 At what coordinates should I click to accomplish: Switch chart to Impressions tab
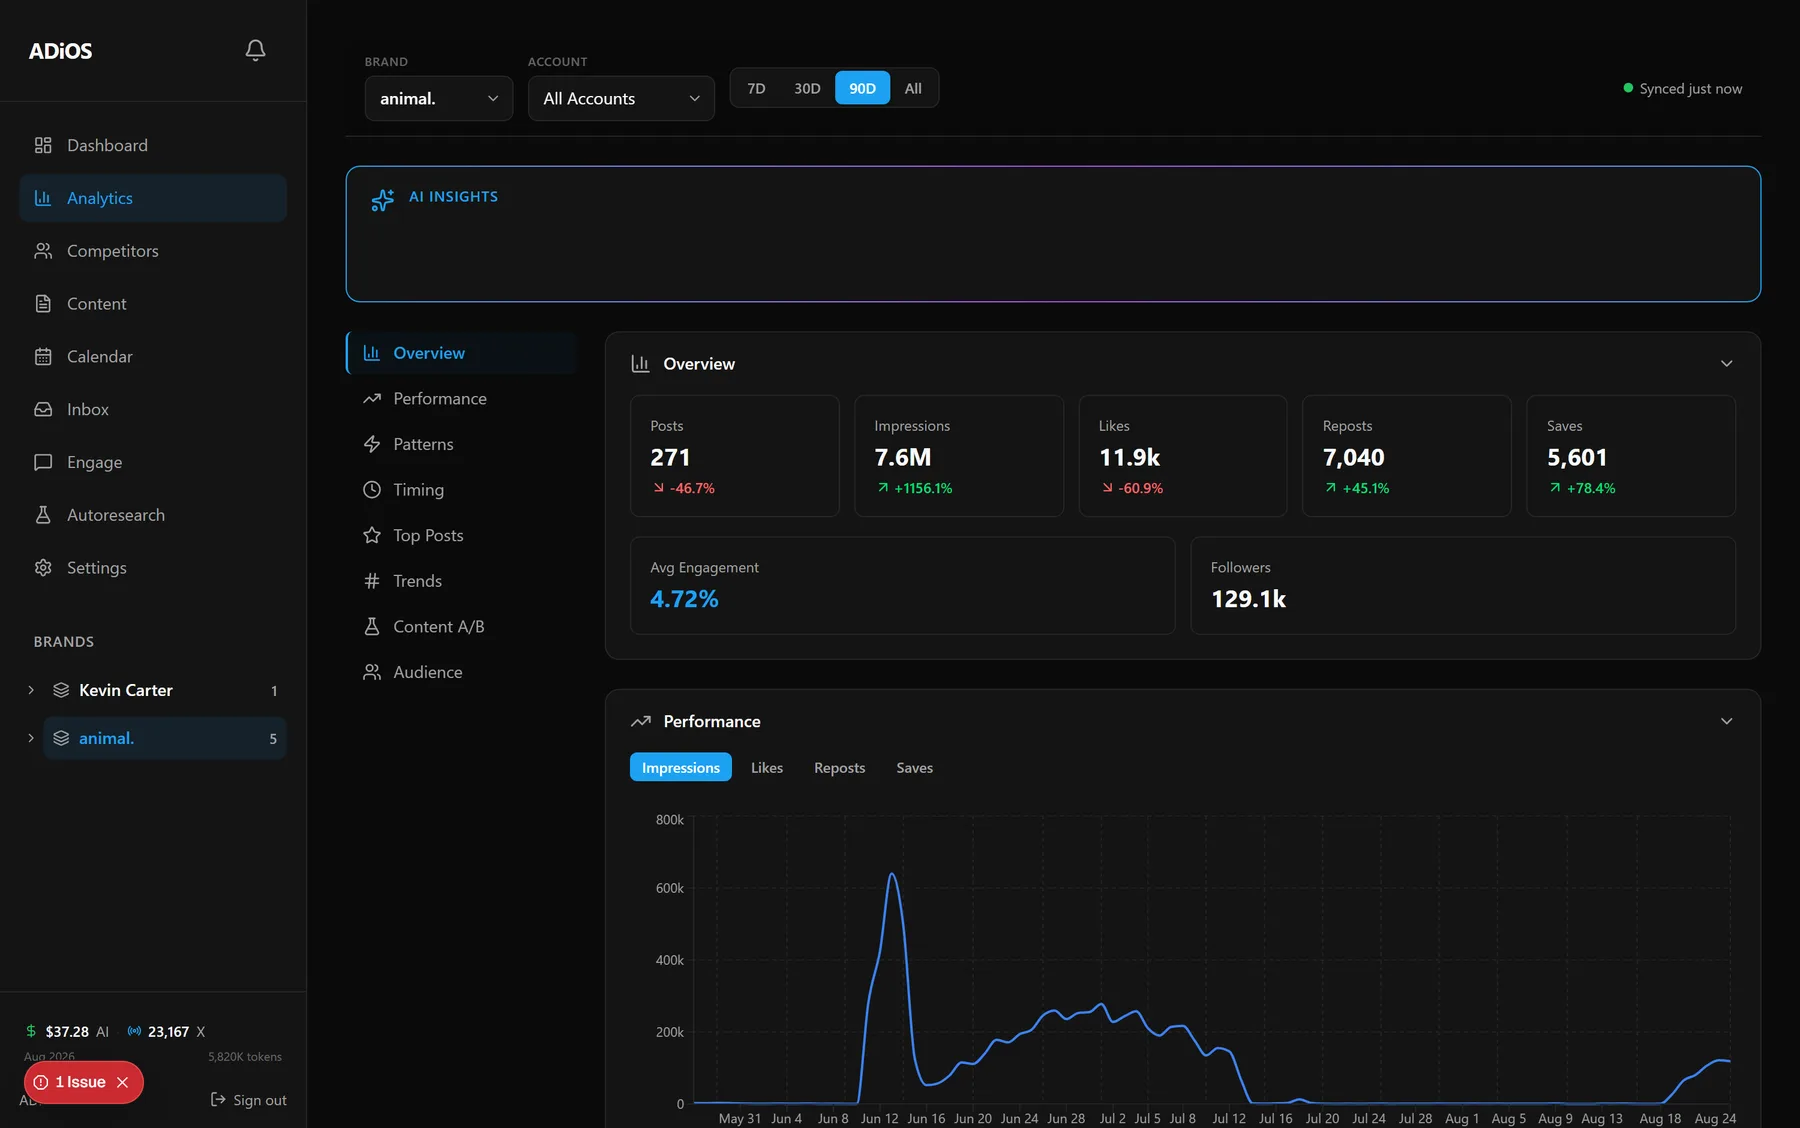[681, 767]
